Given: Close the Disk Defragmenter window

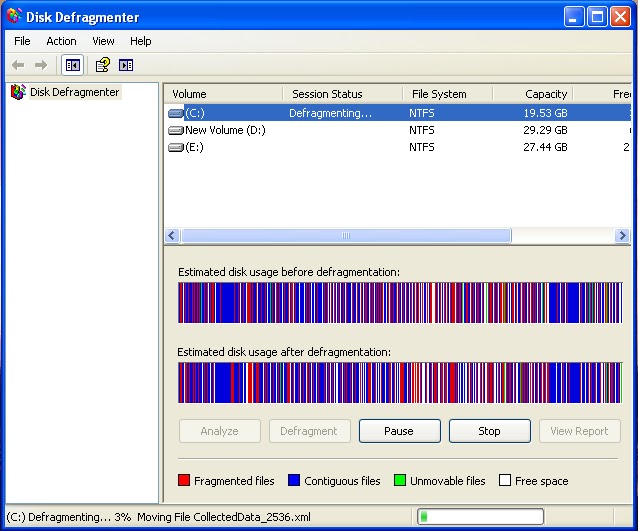Looking at the screenshot, I should [621, 17].
